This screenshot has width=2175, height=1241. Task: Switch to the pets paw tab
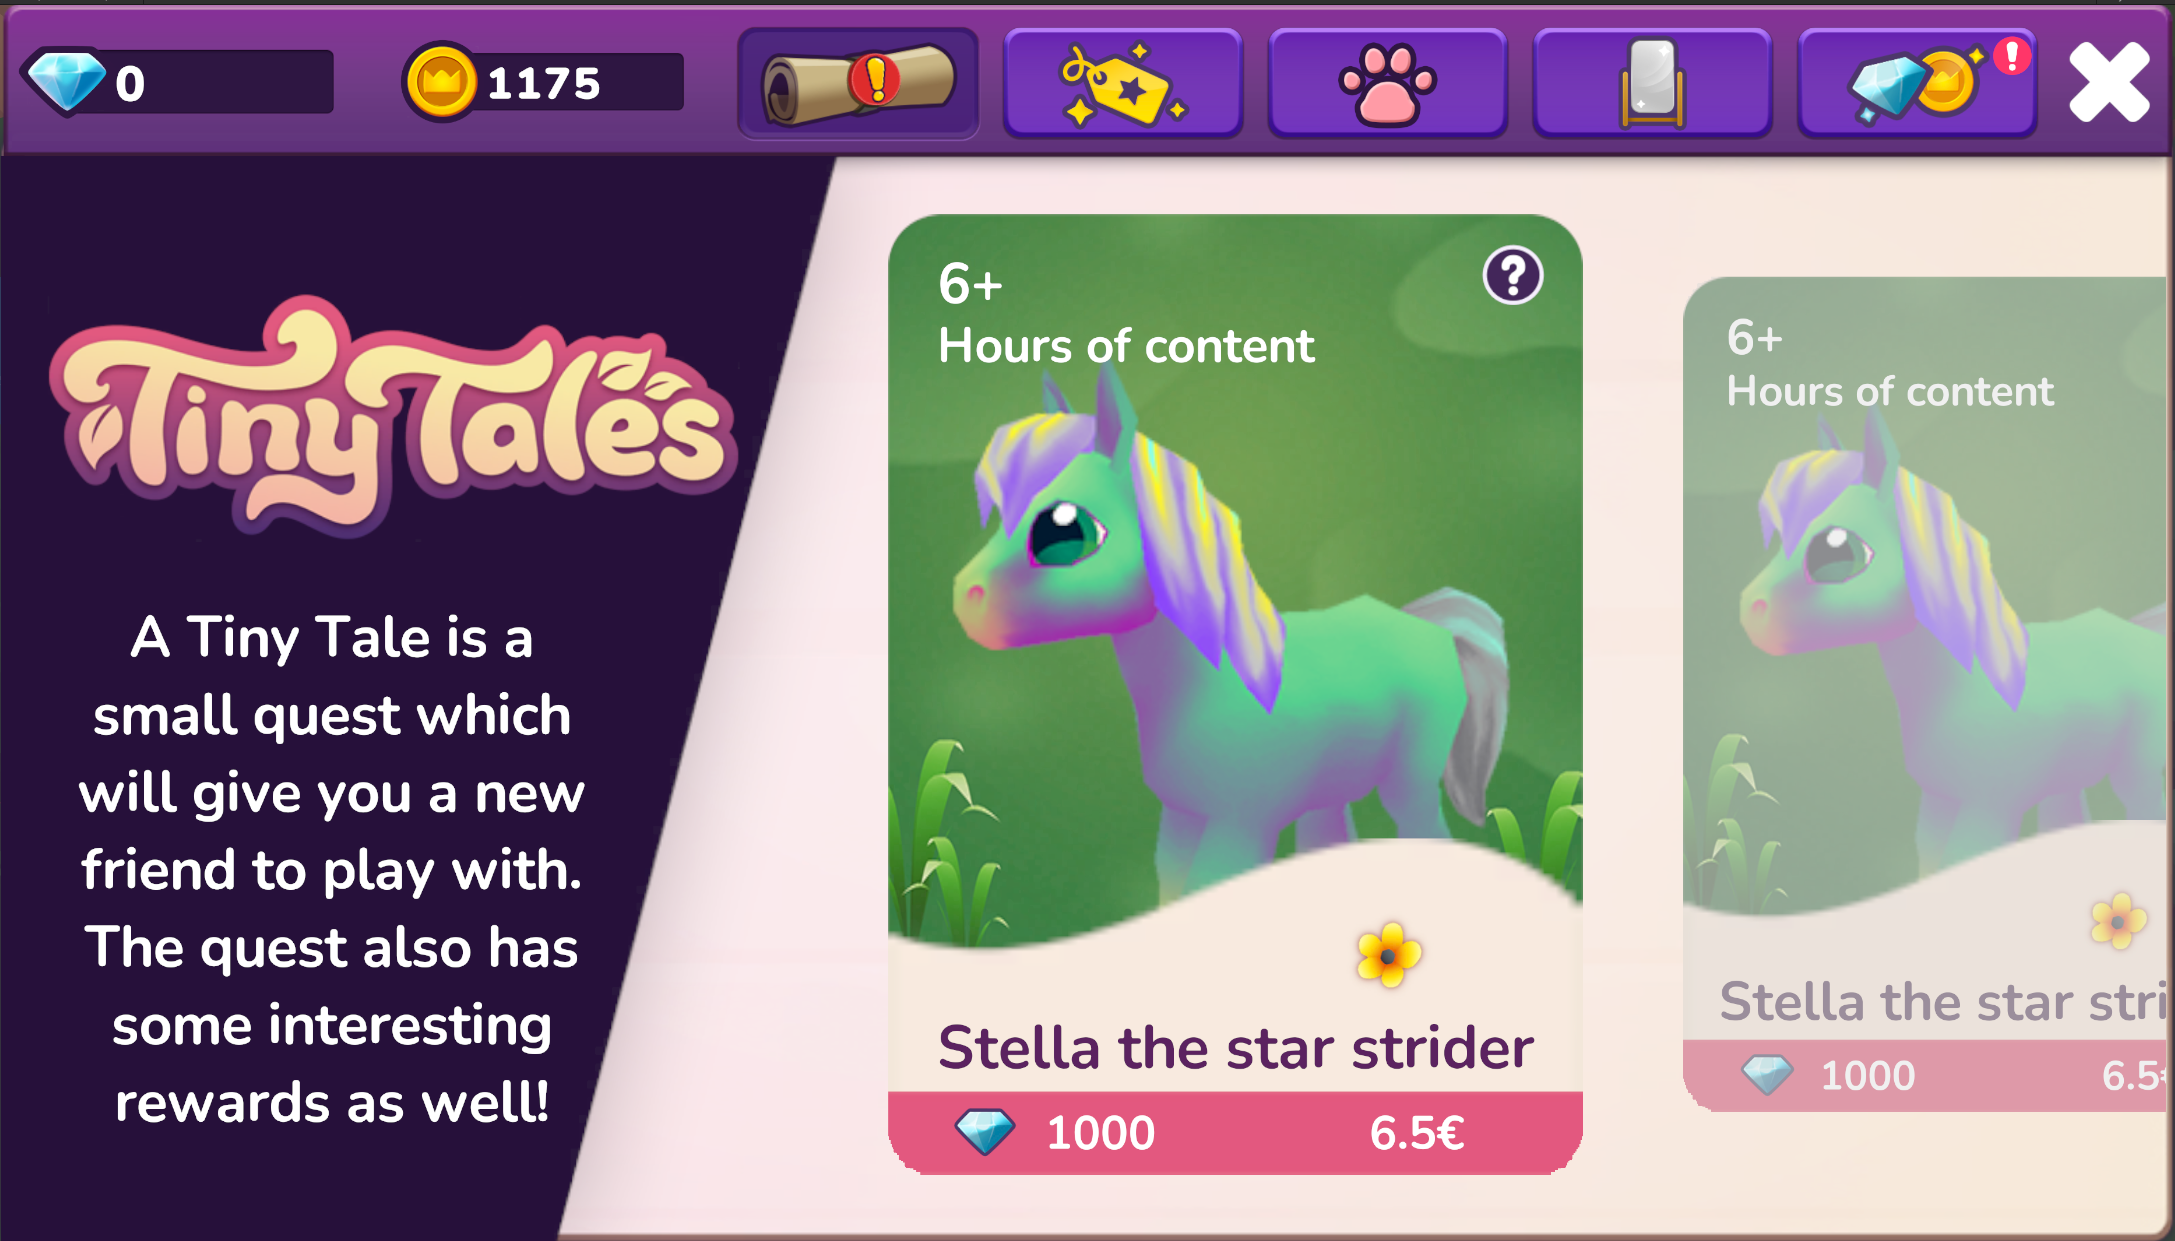[1388, 83]
